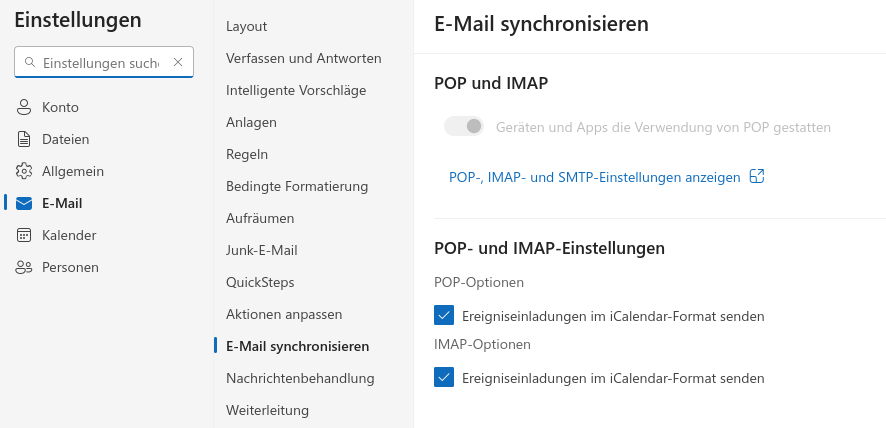This screenshot has width=886, height=428.
Task: Uncheck iCalendar checkbox under POP-Optionen
Action: click(x=444, y=315)
